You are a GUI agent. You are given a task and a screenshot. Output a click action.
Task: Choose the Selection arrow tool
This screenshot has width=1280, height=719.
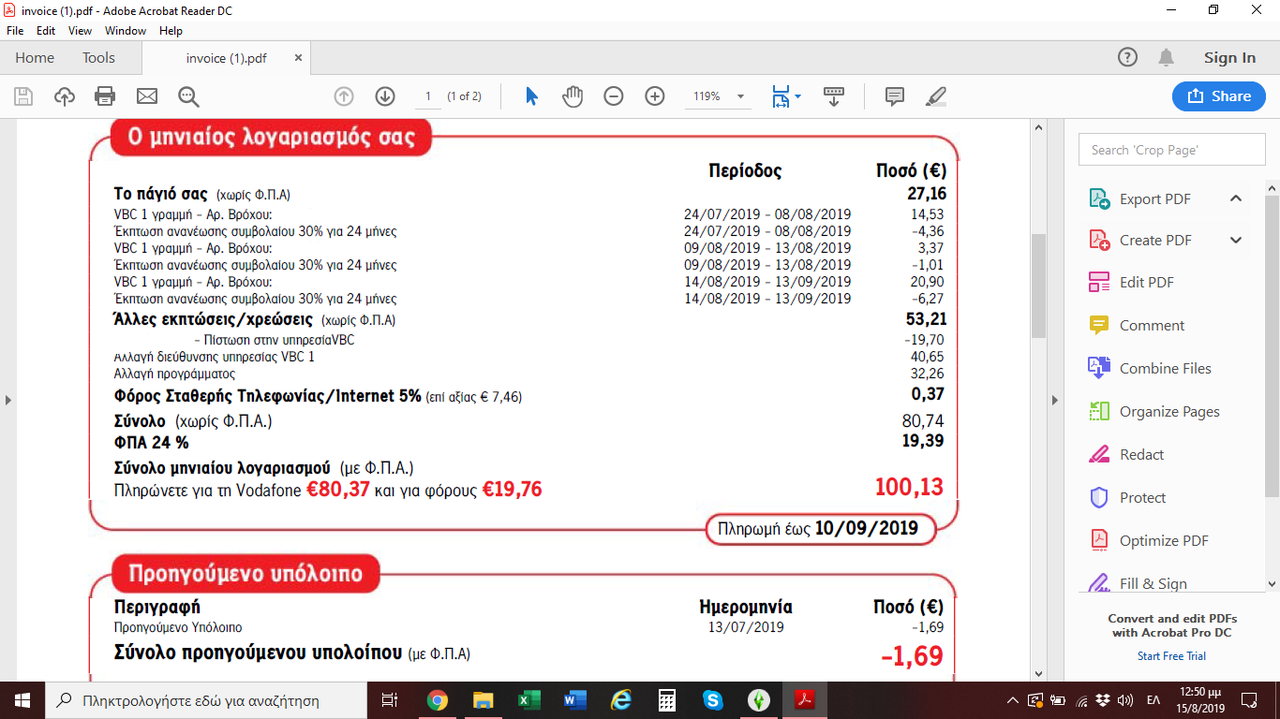531,96
